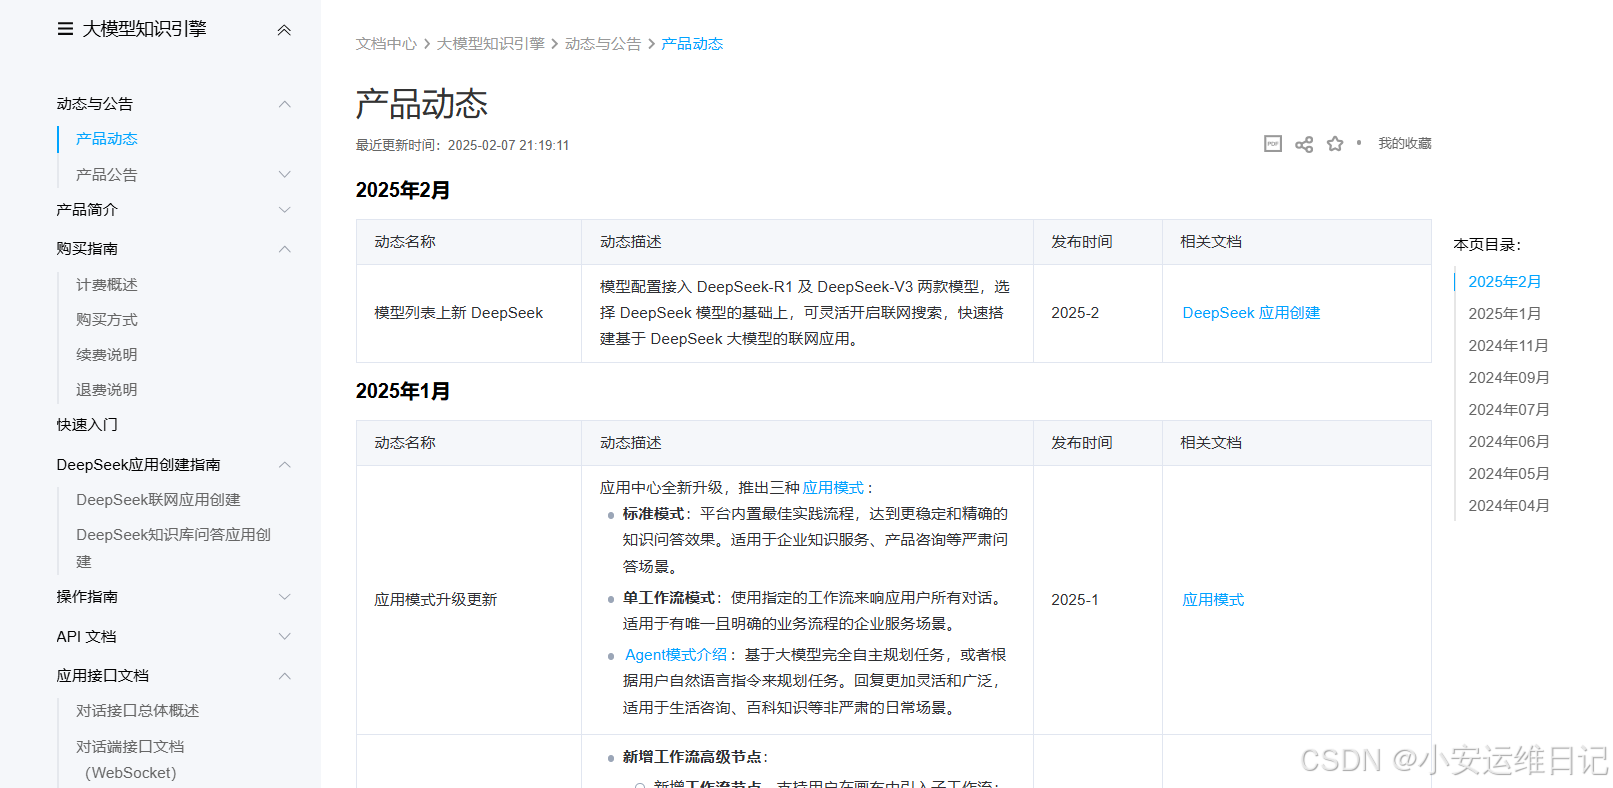
Task: Expand the 操作指南 section
Action: pos(284,597)
